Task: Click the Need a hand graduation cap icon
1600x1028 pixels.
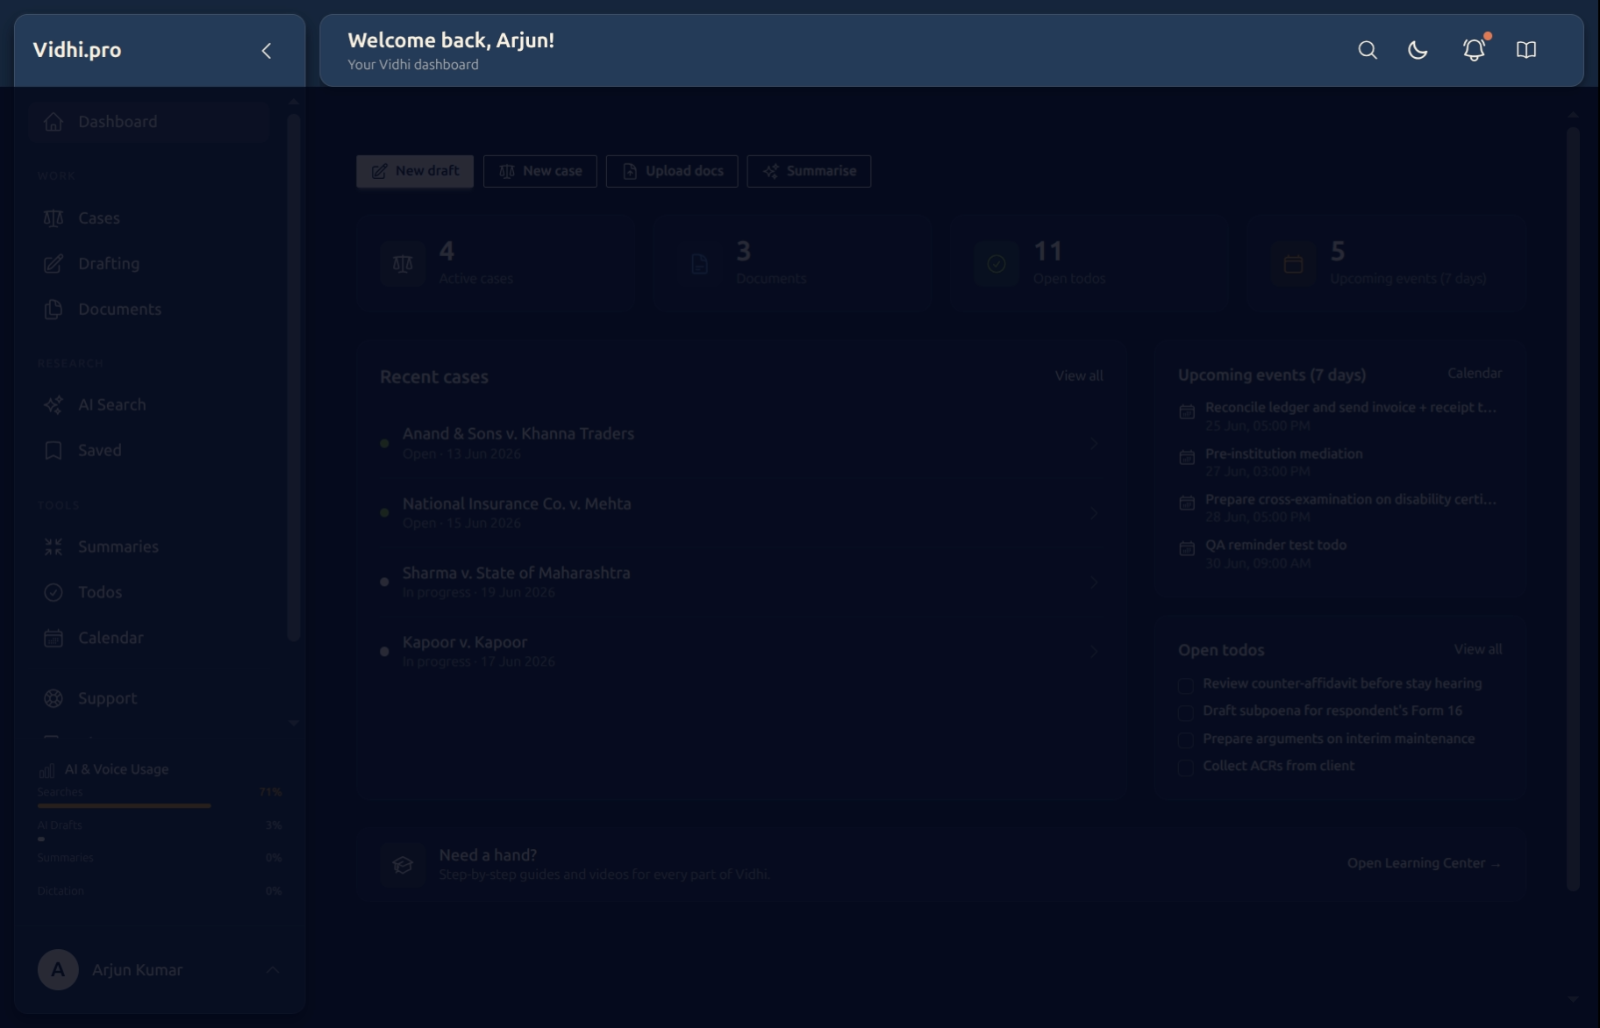Action: tap(402, 865)
